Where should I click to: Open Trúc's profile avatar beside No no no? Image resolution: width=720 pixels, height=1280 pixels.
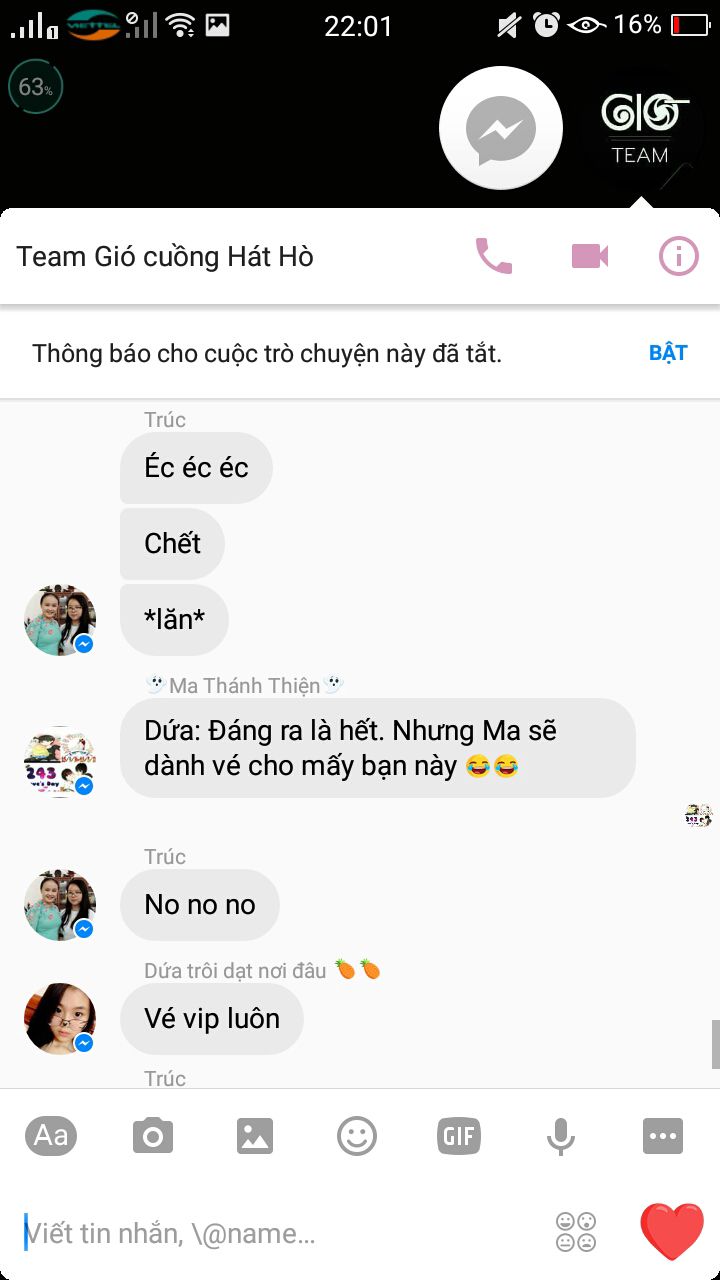pos(60,905)
